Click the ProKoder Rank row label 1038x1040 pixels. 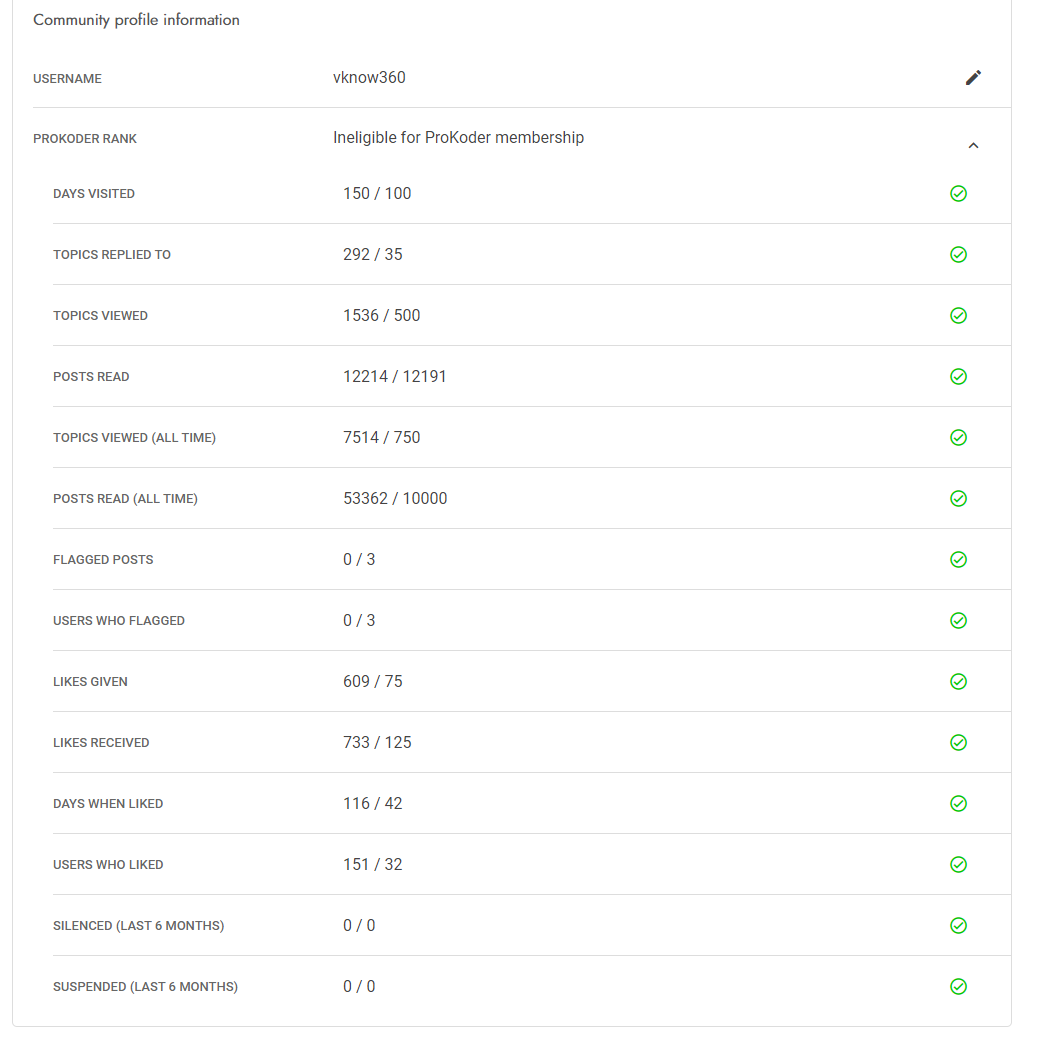pos(85,139)
